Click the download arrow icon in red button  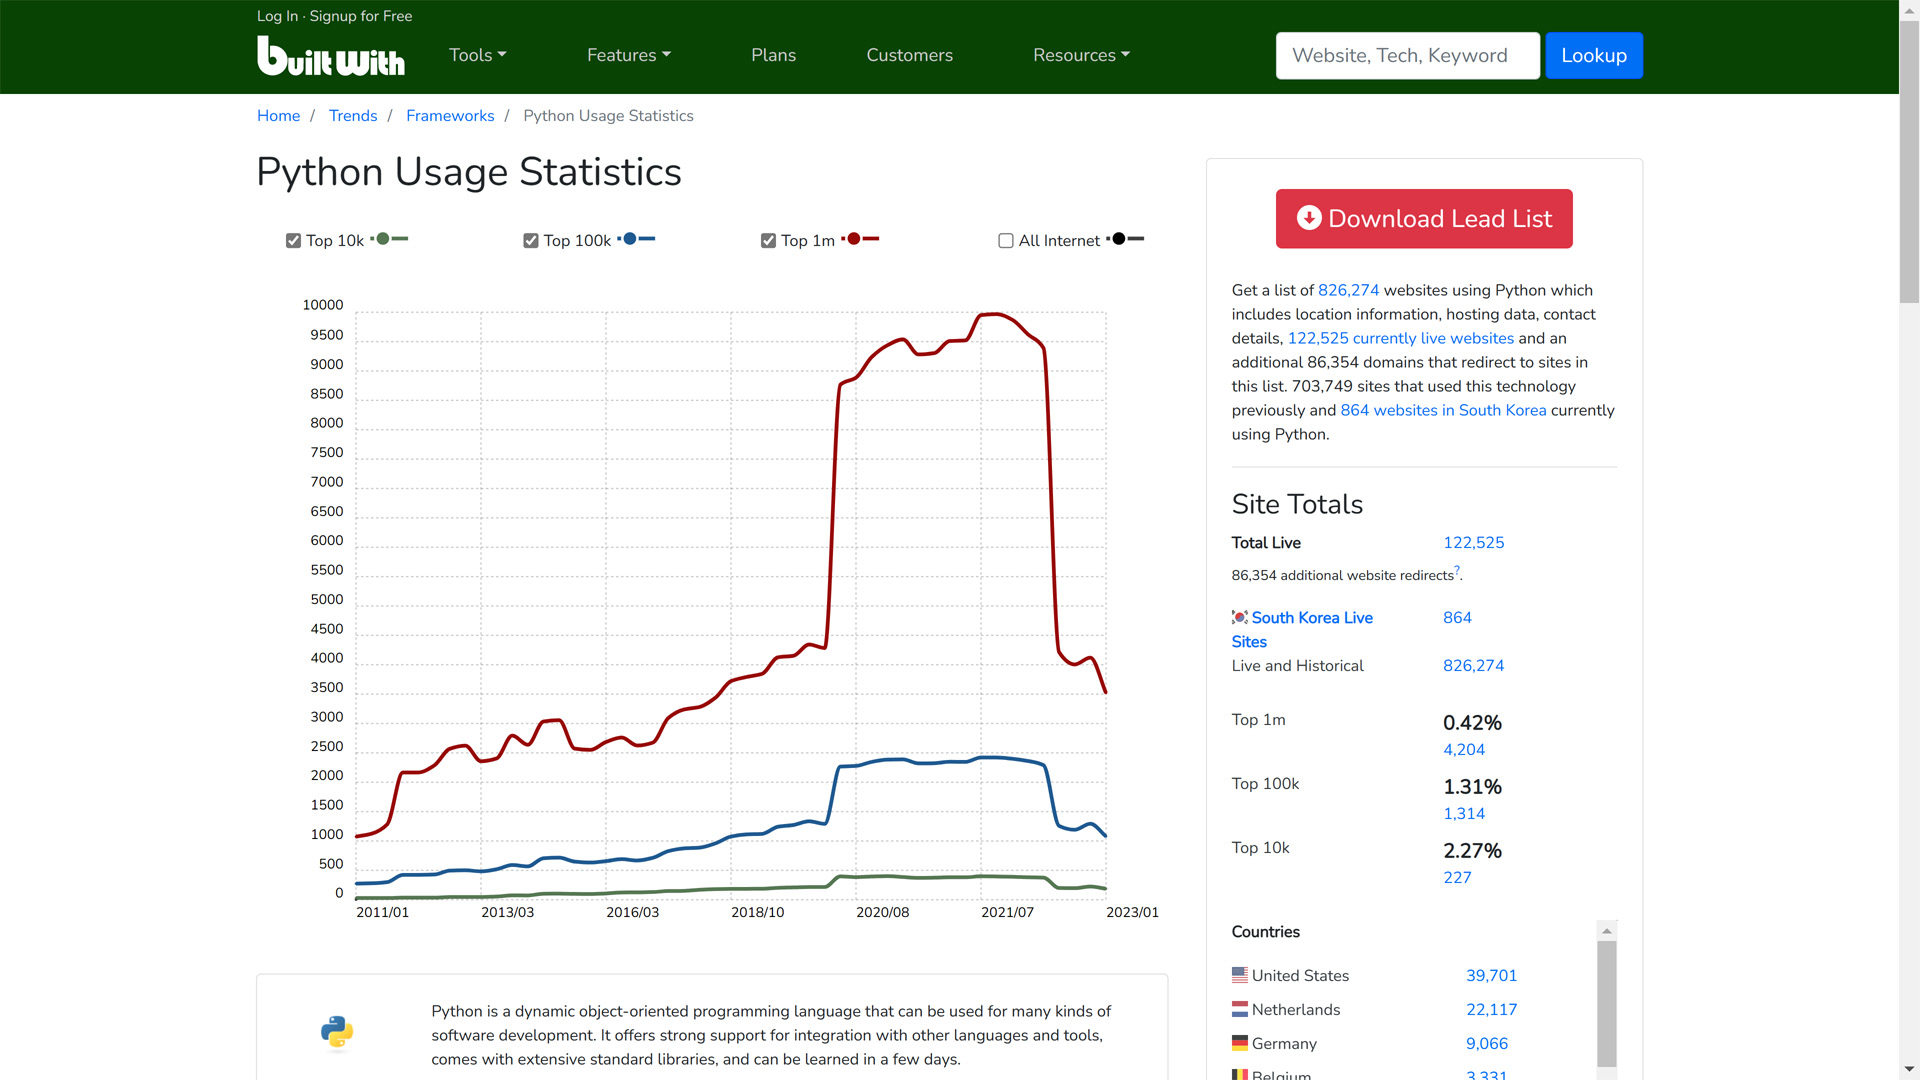click(1309, 218)
